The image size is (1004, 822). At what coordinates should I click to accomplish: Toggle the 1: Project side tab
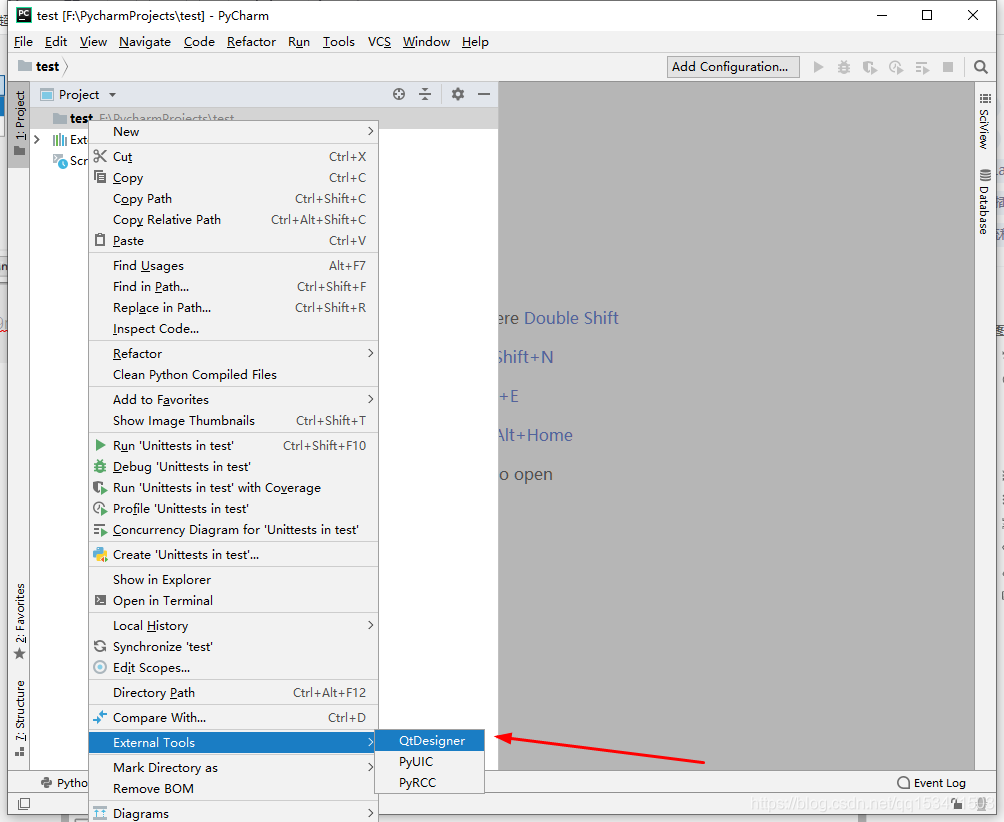click(20, 123)
